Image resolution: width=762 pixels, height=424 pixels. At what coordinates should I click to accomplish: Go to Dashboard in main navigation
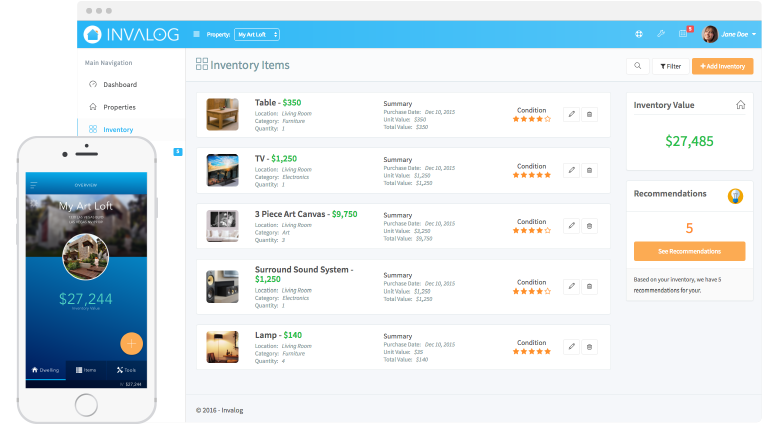coord(119,84)
